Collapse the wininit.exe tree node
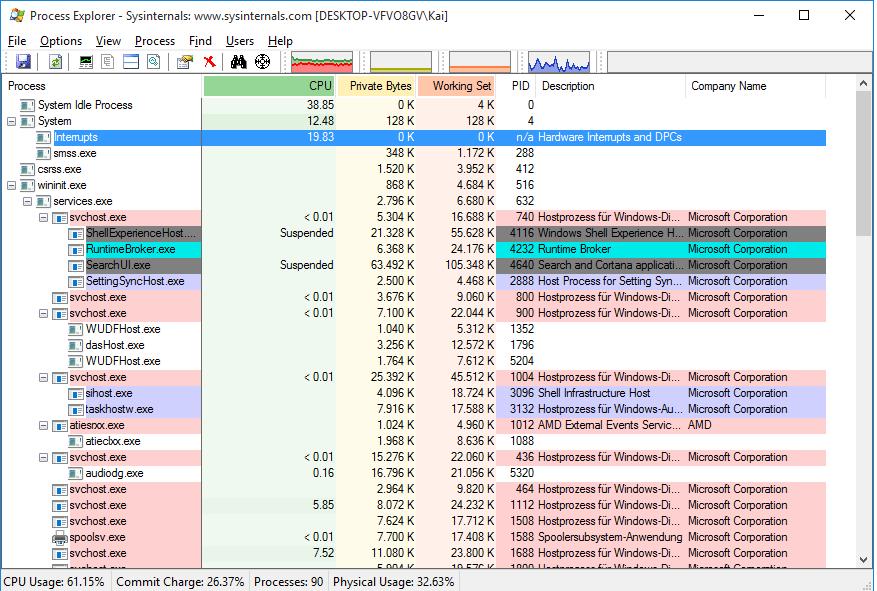Screen dimensions: 877x591 click(x=11, y=186)
